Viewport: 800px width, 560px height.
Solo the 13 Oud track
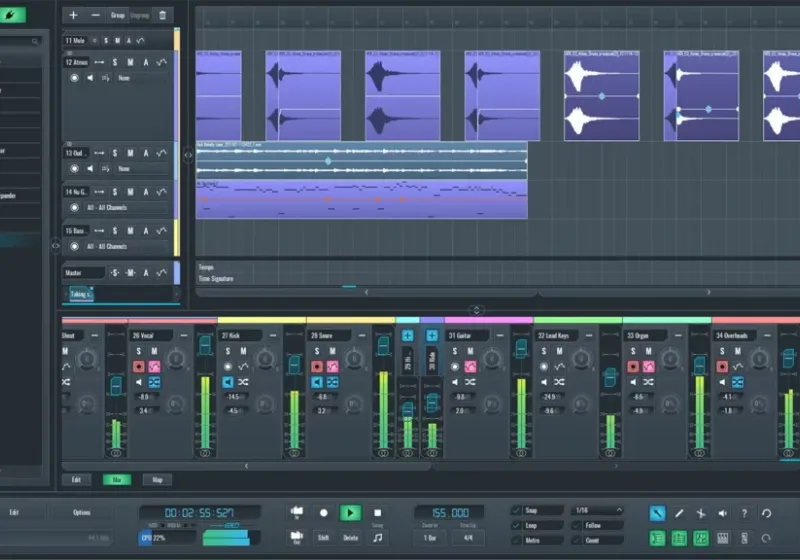click(115, 153)
